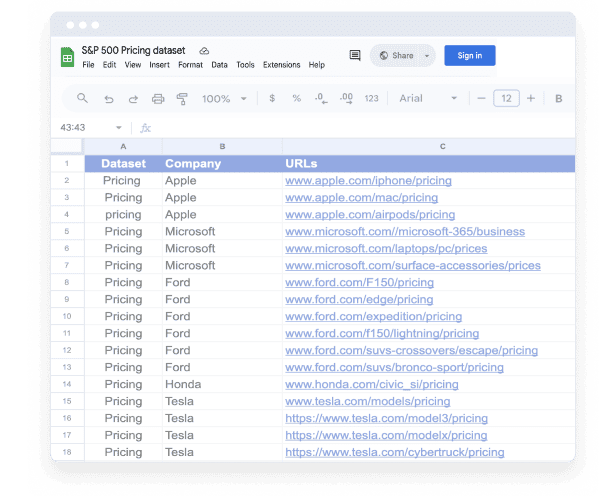Open www.microsoft.com/laptops/pc/prices link

pyautogui.click(x=386, y=248)
